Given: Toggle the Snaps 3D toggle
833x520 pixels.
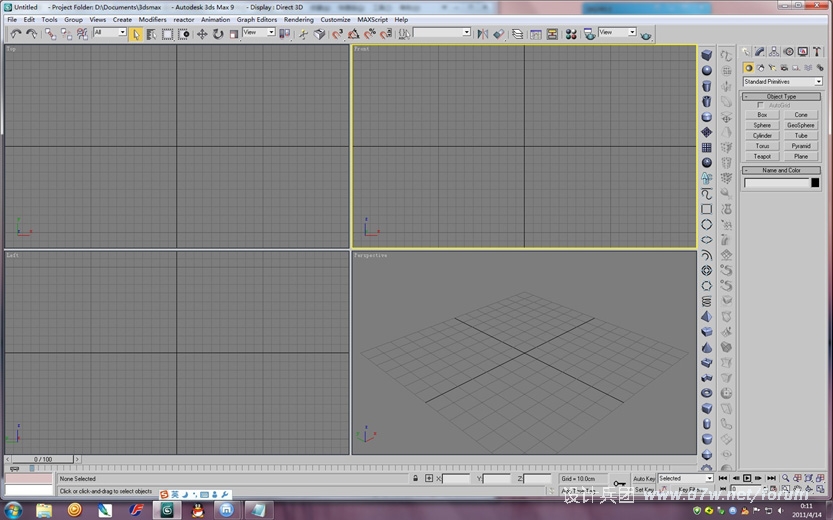Looking at the screenshot, I should click(337, 35).
